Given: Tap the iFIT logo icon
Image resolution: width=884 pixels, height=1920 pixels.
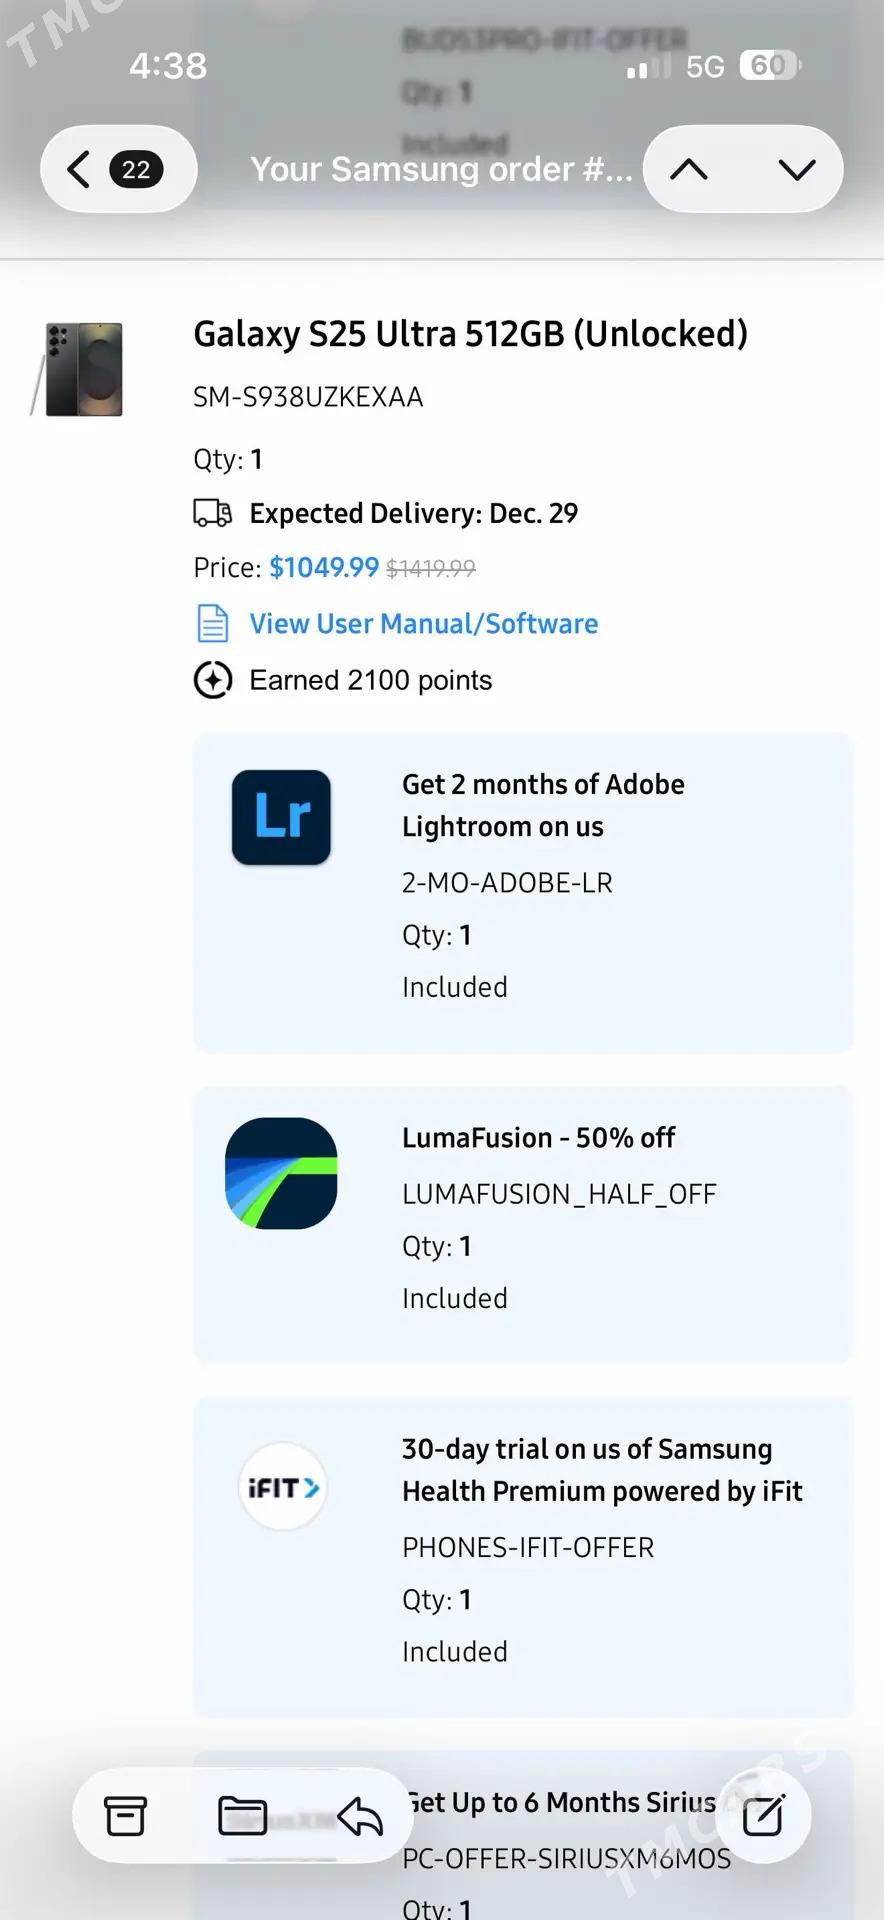Looking at the screenshot, I should click(x=283, y=1487).
